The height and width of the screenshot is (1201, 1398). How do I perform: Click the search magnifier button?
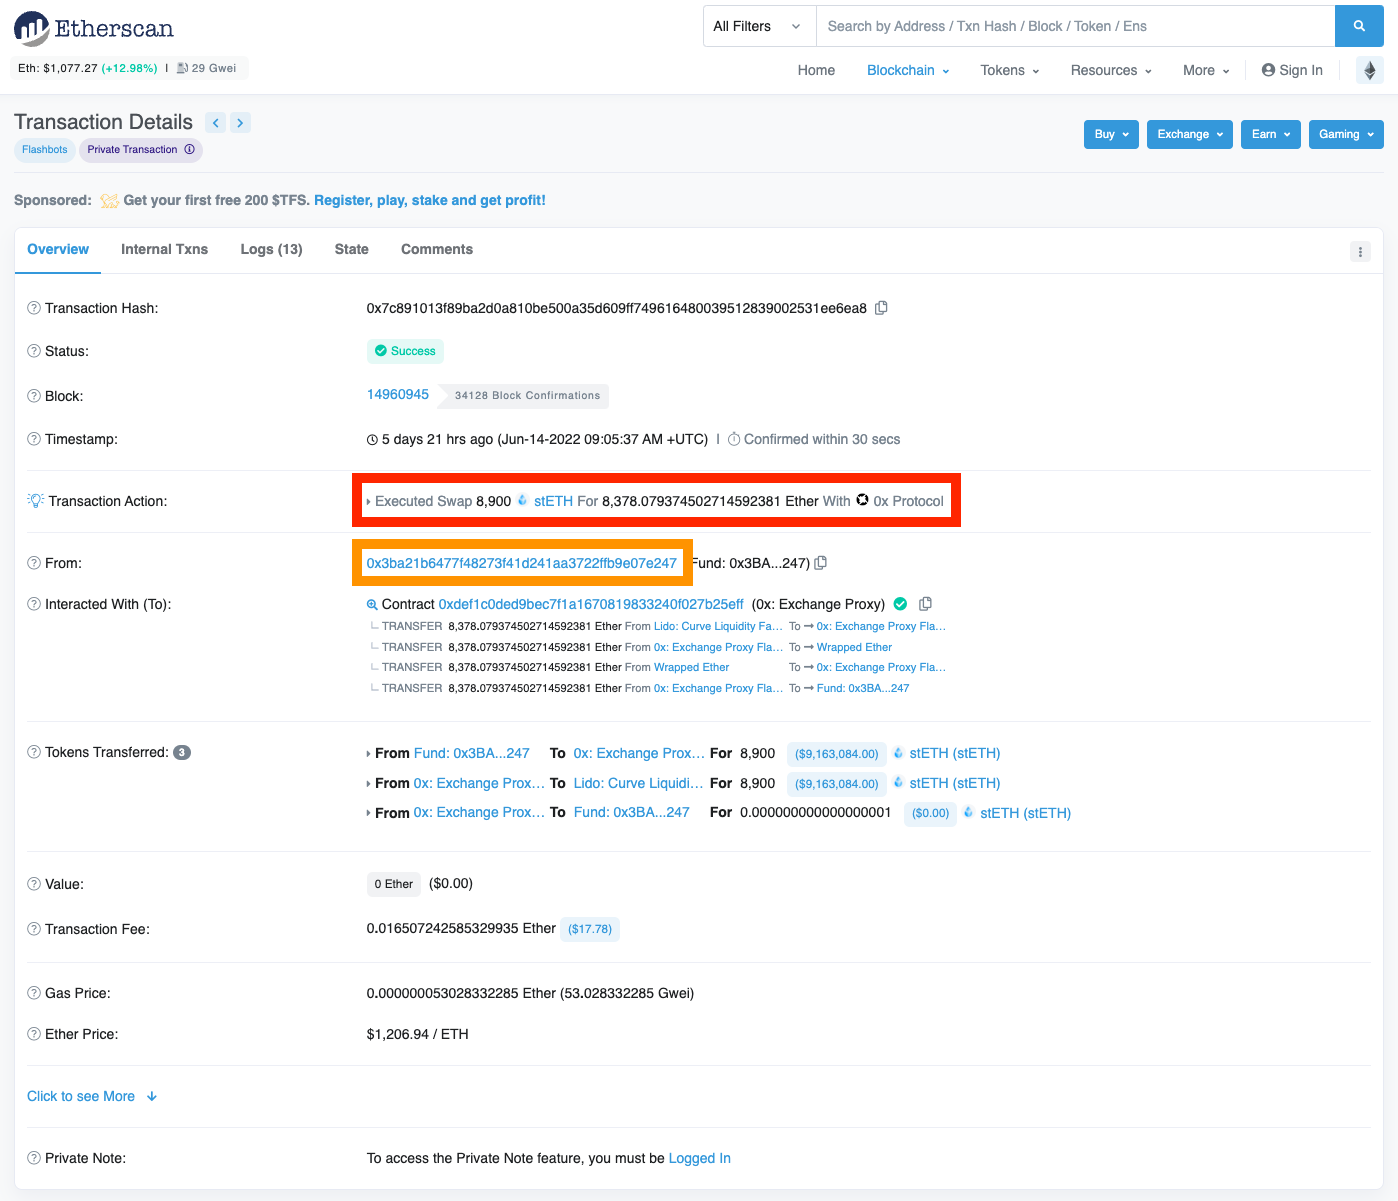(x=1359, y=26)
